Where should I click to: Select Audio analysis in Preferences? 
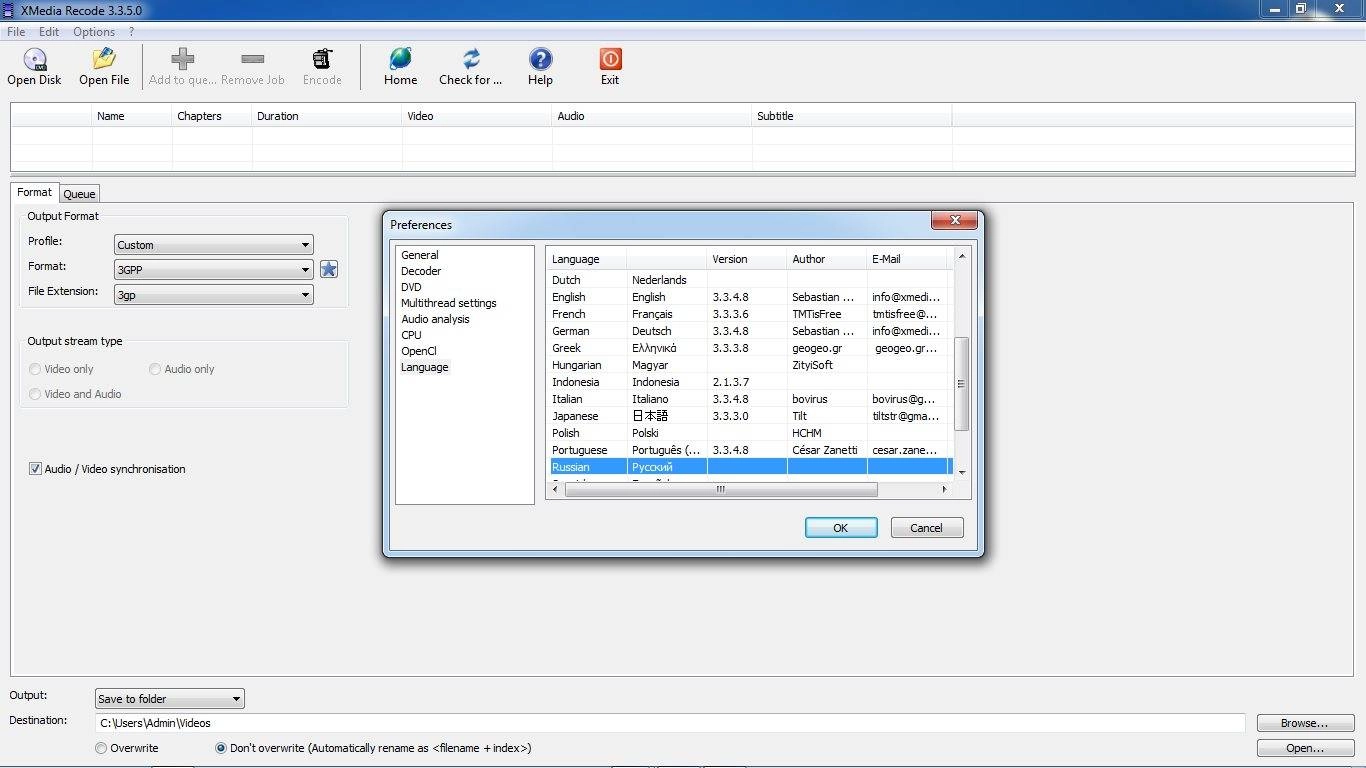click(435, 319)
